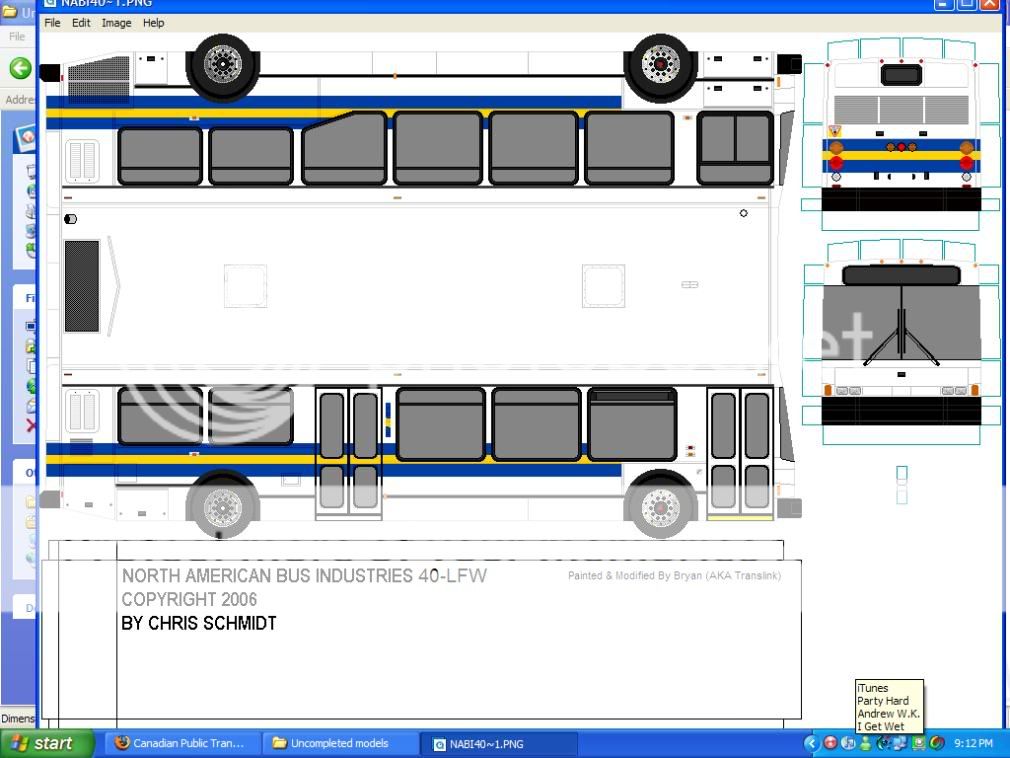Image resolution: width=1010 pixels, height=758 pixels.
Task: Open the File menu of the image viewer
Action: (x=52, y=22)
